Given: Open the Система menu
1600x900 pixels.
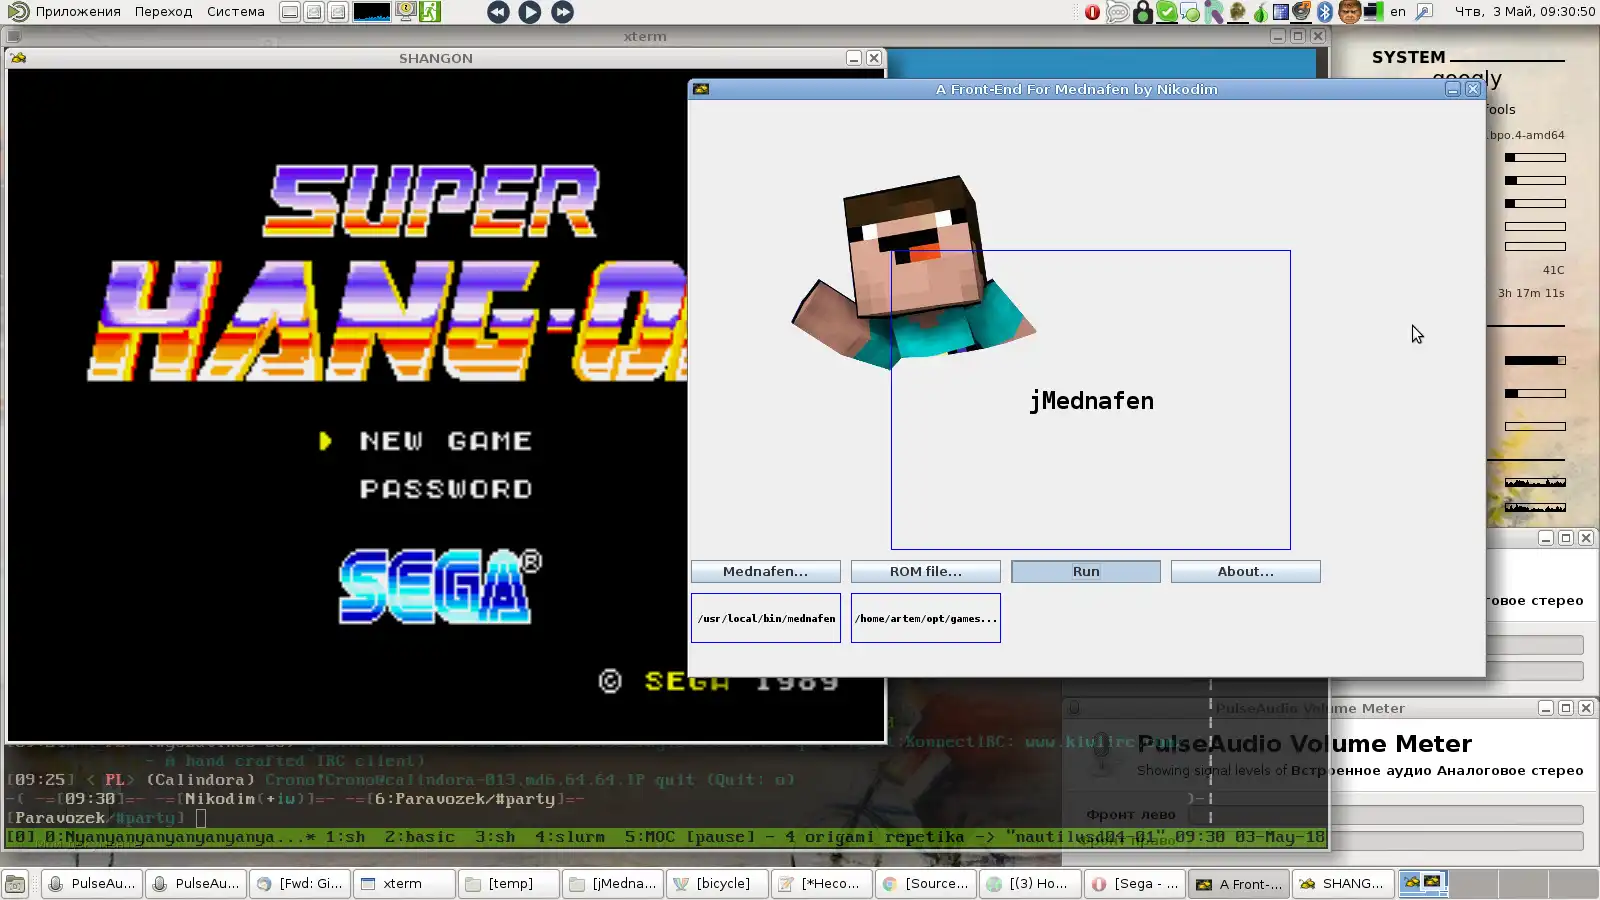Looking at the screenshot, I should [236, 12].
